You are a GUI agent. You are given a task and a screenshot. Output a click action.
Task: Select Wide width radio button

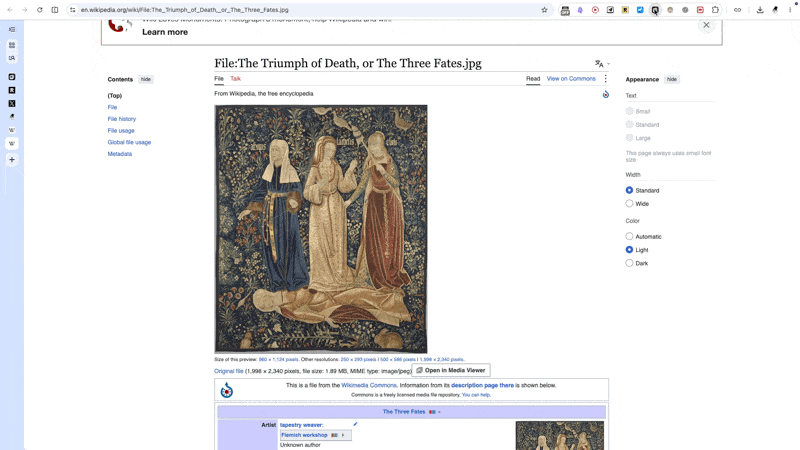[x=629, y=204]
